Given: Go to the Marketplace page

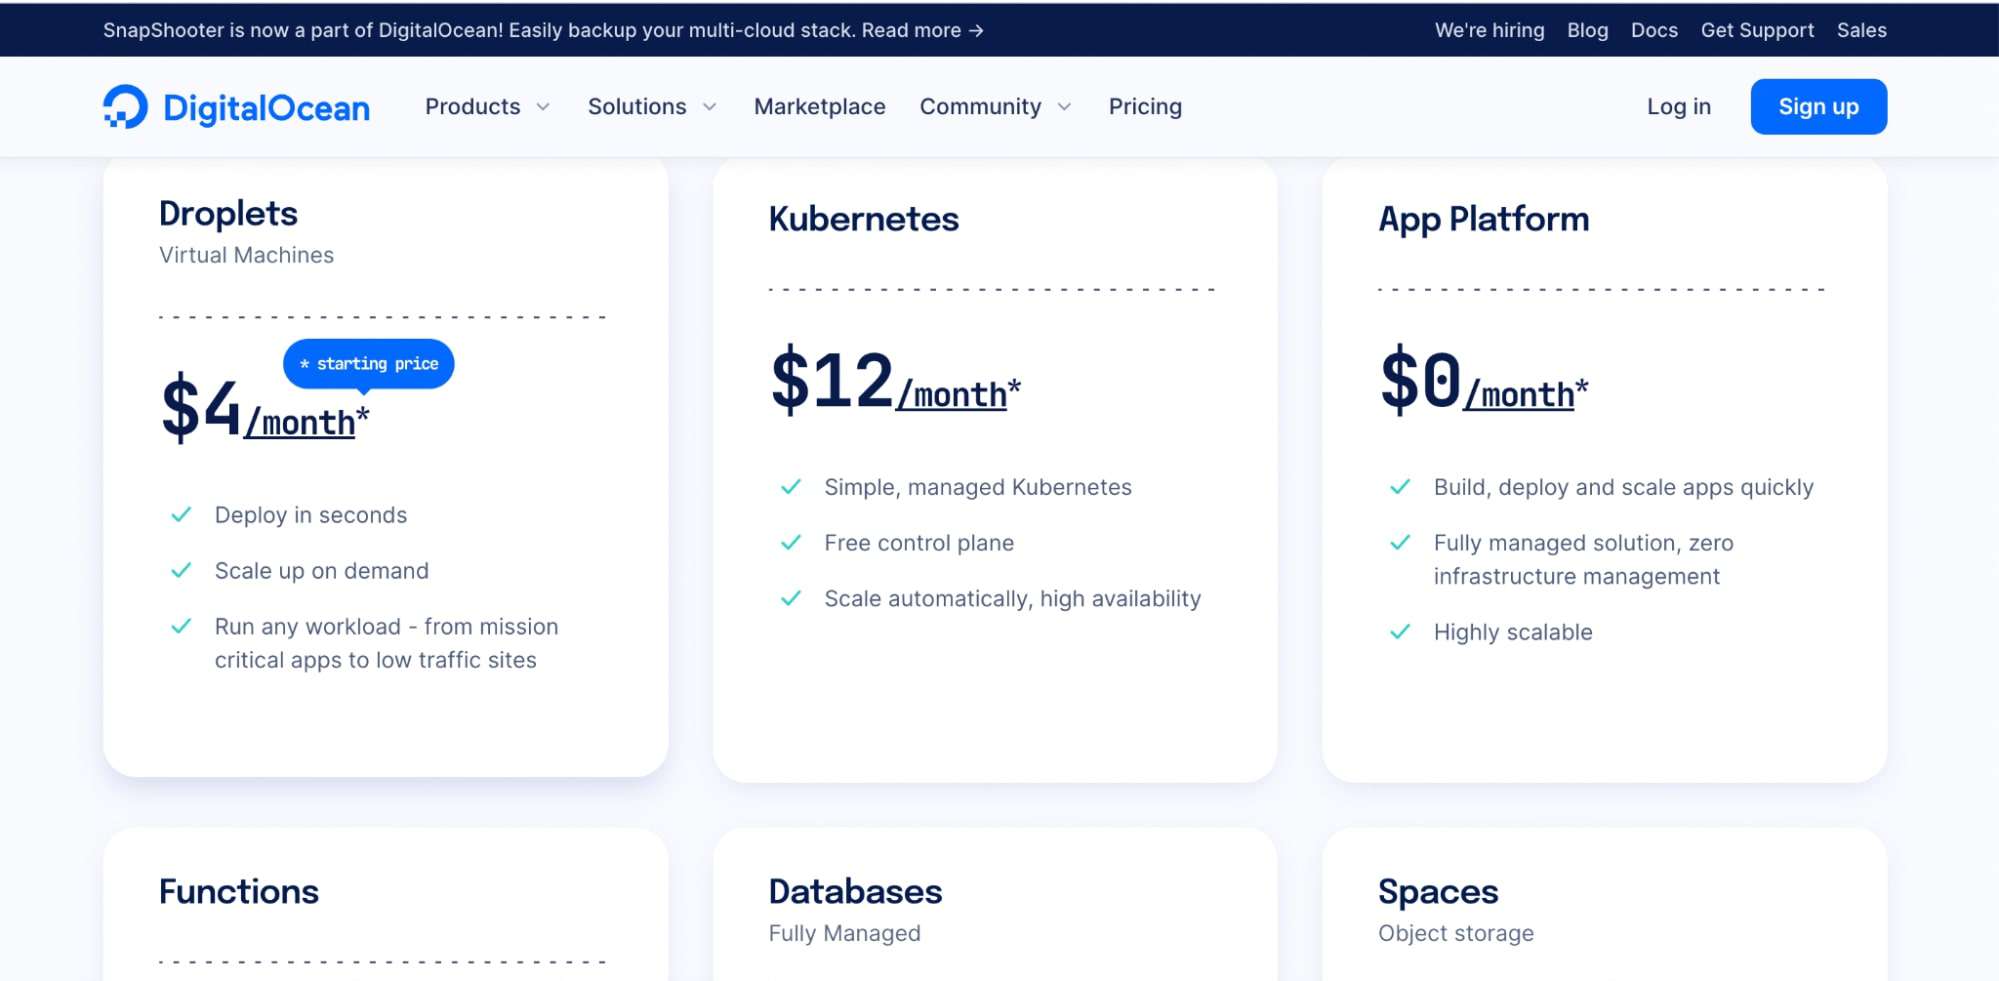Looking at the screenshot, I should [x=820, y=106].
